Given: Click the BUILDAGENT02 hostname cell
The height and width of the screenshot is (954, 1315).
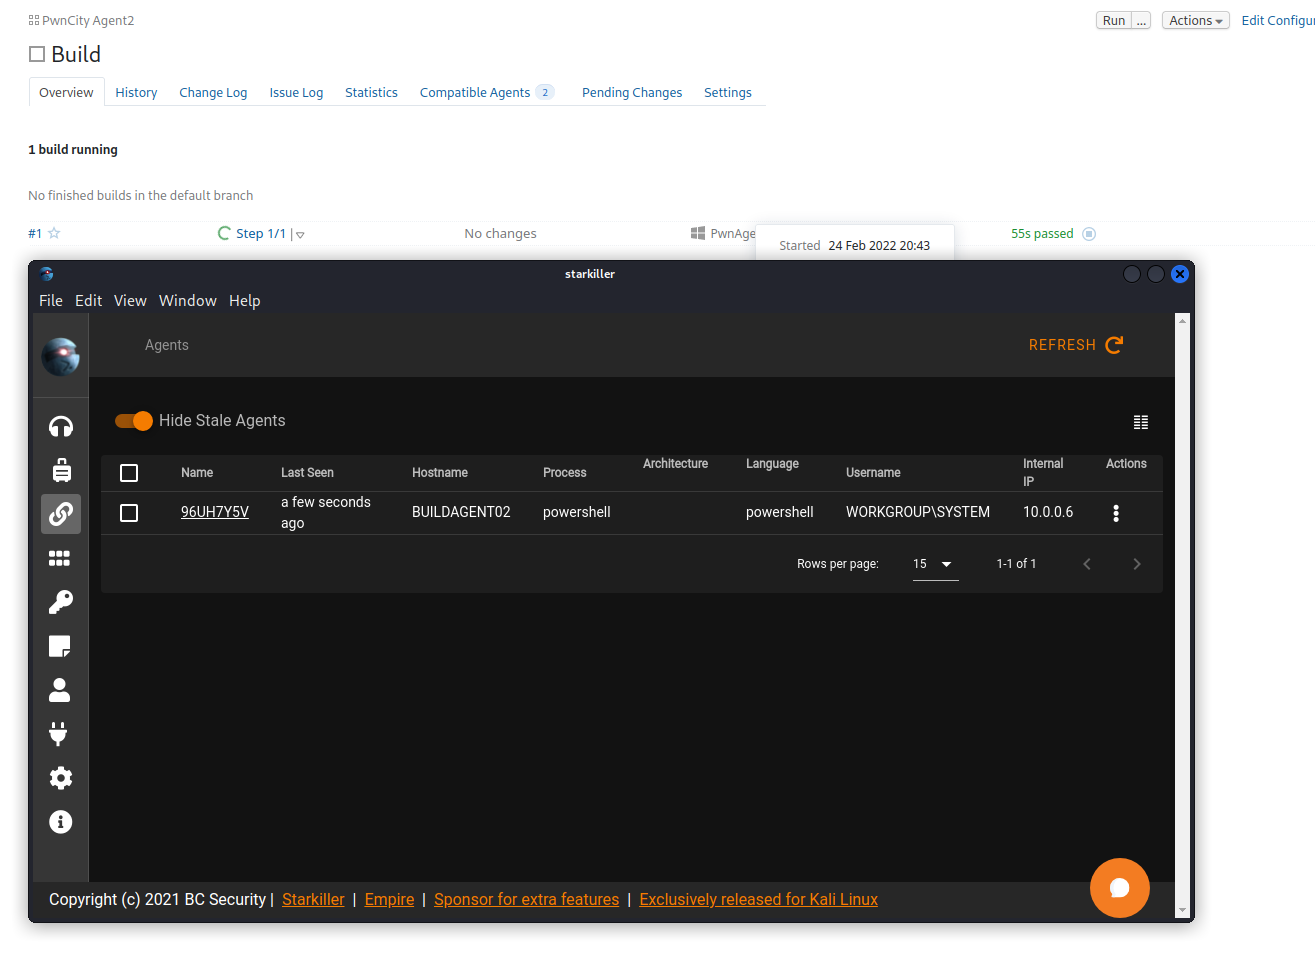Looking at the screenshot, I should pyautogui.click(x=461, y=512).
